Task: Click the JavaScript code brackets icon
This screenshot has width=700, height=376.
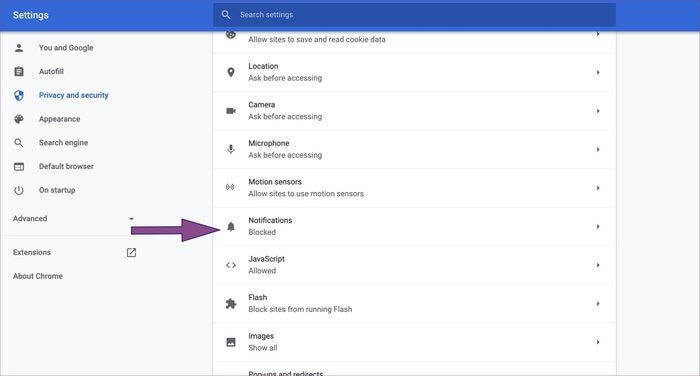Action: [x=231, y=265]
